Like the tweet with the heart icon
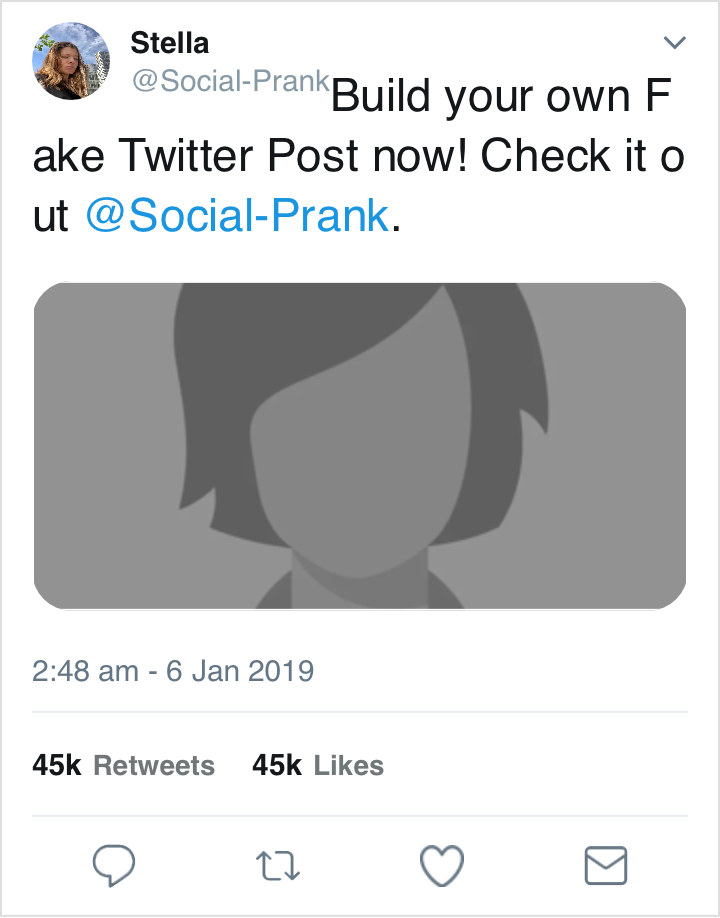 click(x=441, y=865)
